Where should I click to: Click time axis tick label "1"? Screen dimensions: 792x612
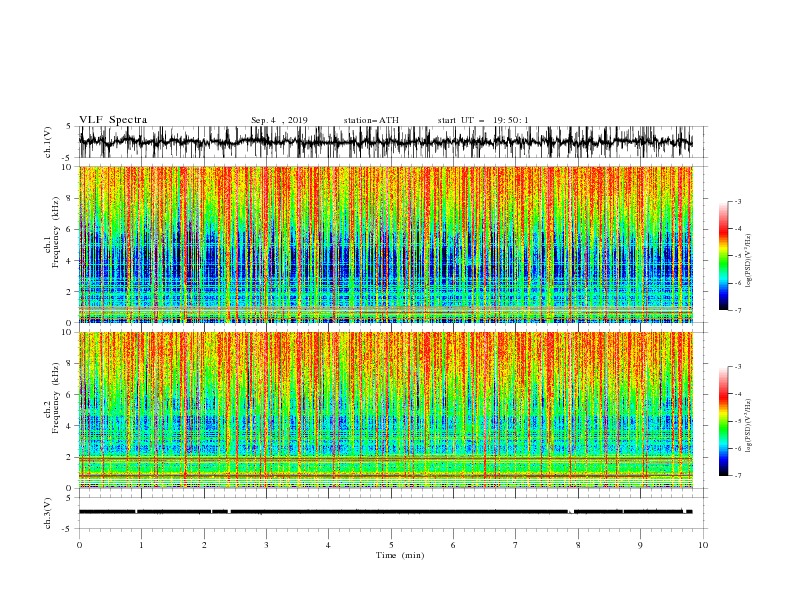[141, 545]
